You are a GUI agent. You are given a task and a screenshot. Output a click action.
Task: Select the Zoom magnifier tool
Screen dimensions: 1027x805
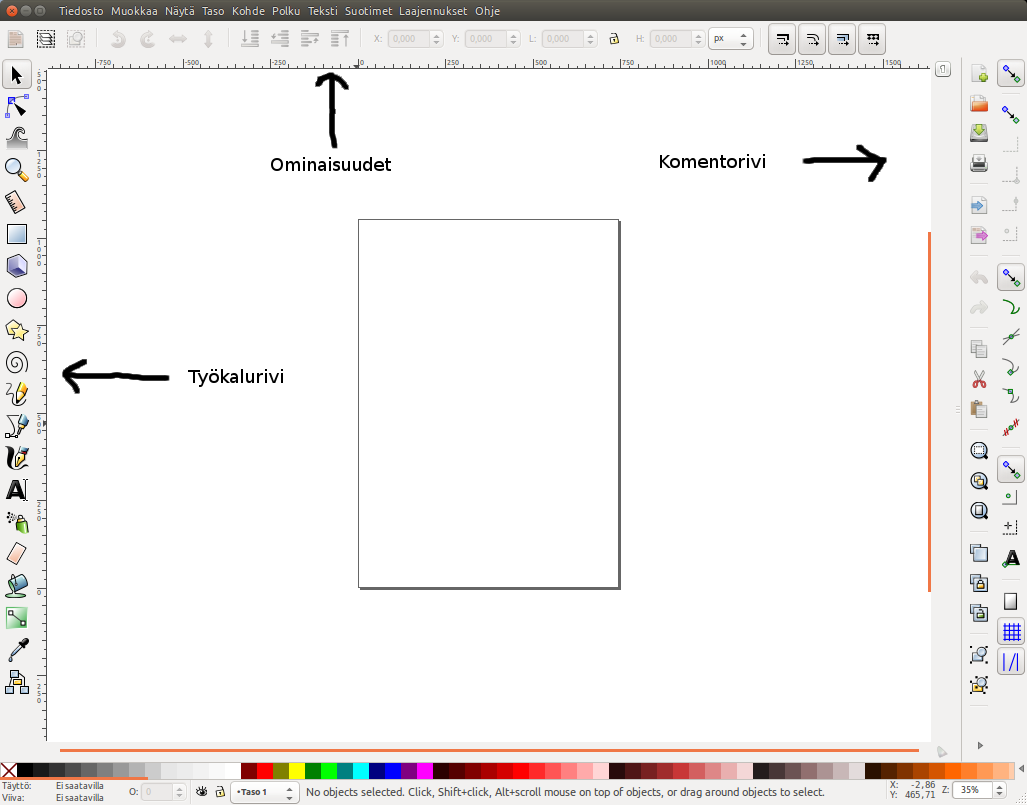click(16, 169)
